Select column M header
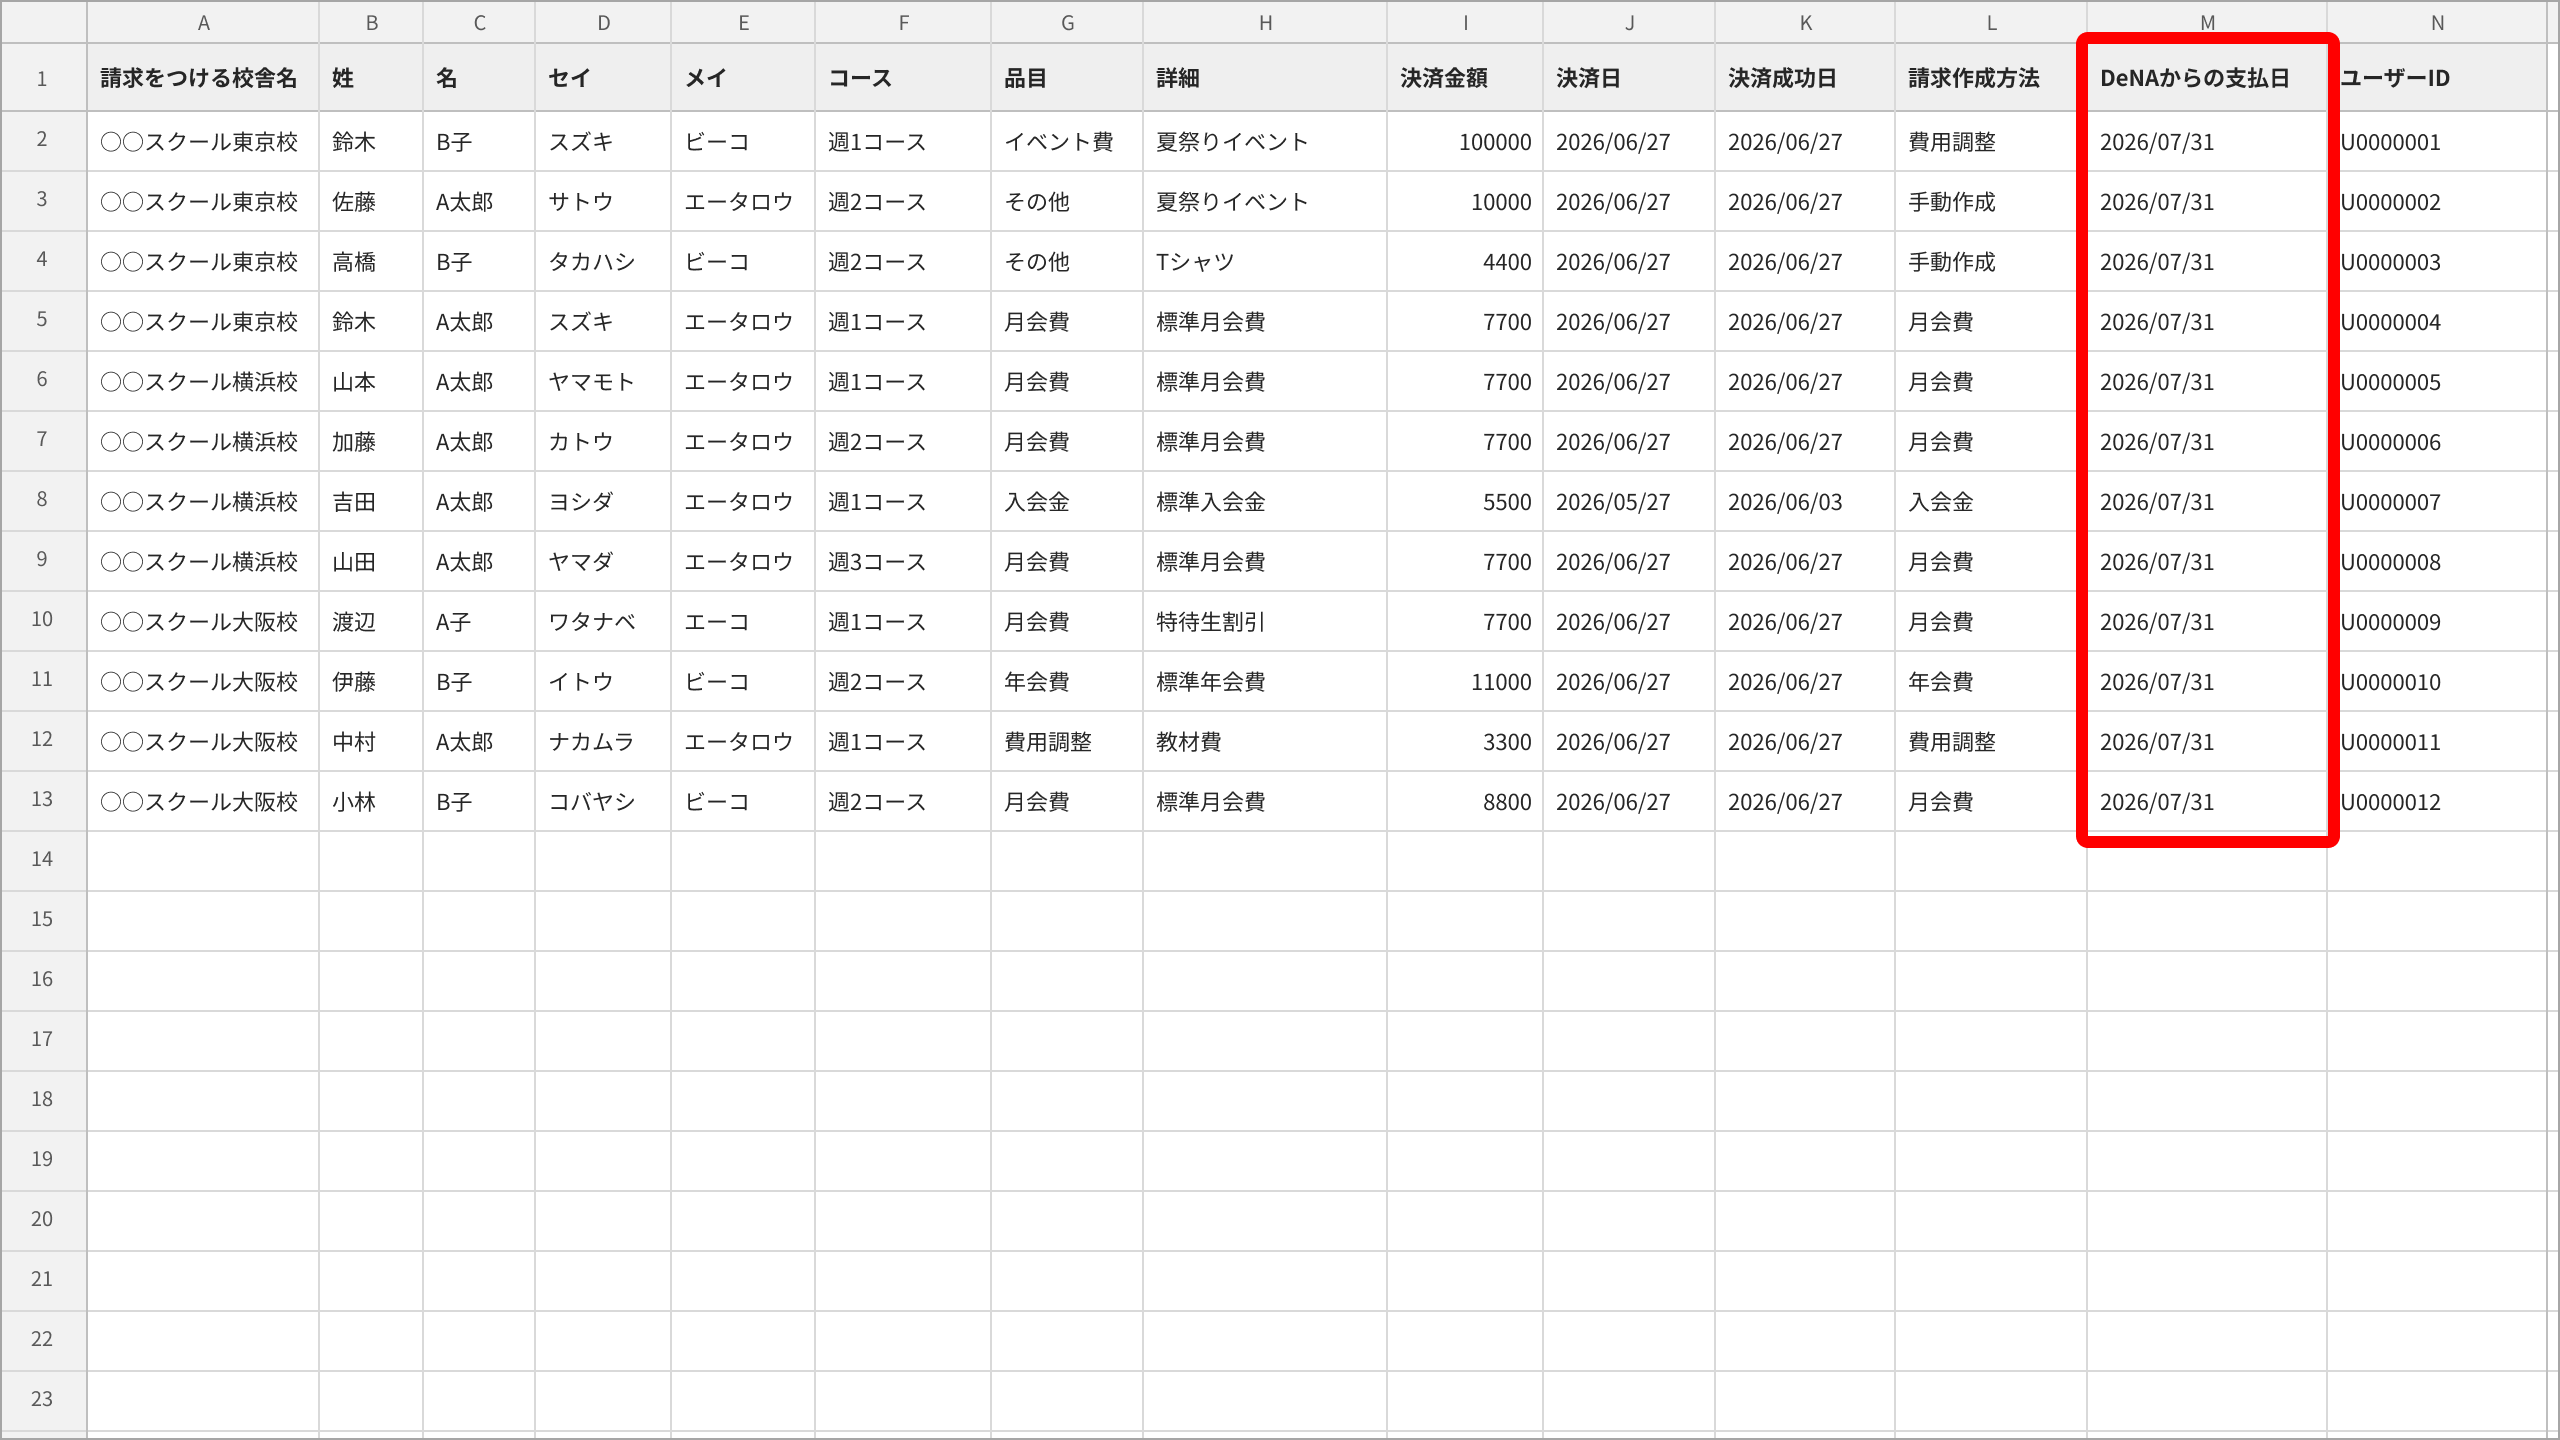The height and width of the screenshot is (1440, 2560). (2207, 22)
